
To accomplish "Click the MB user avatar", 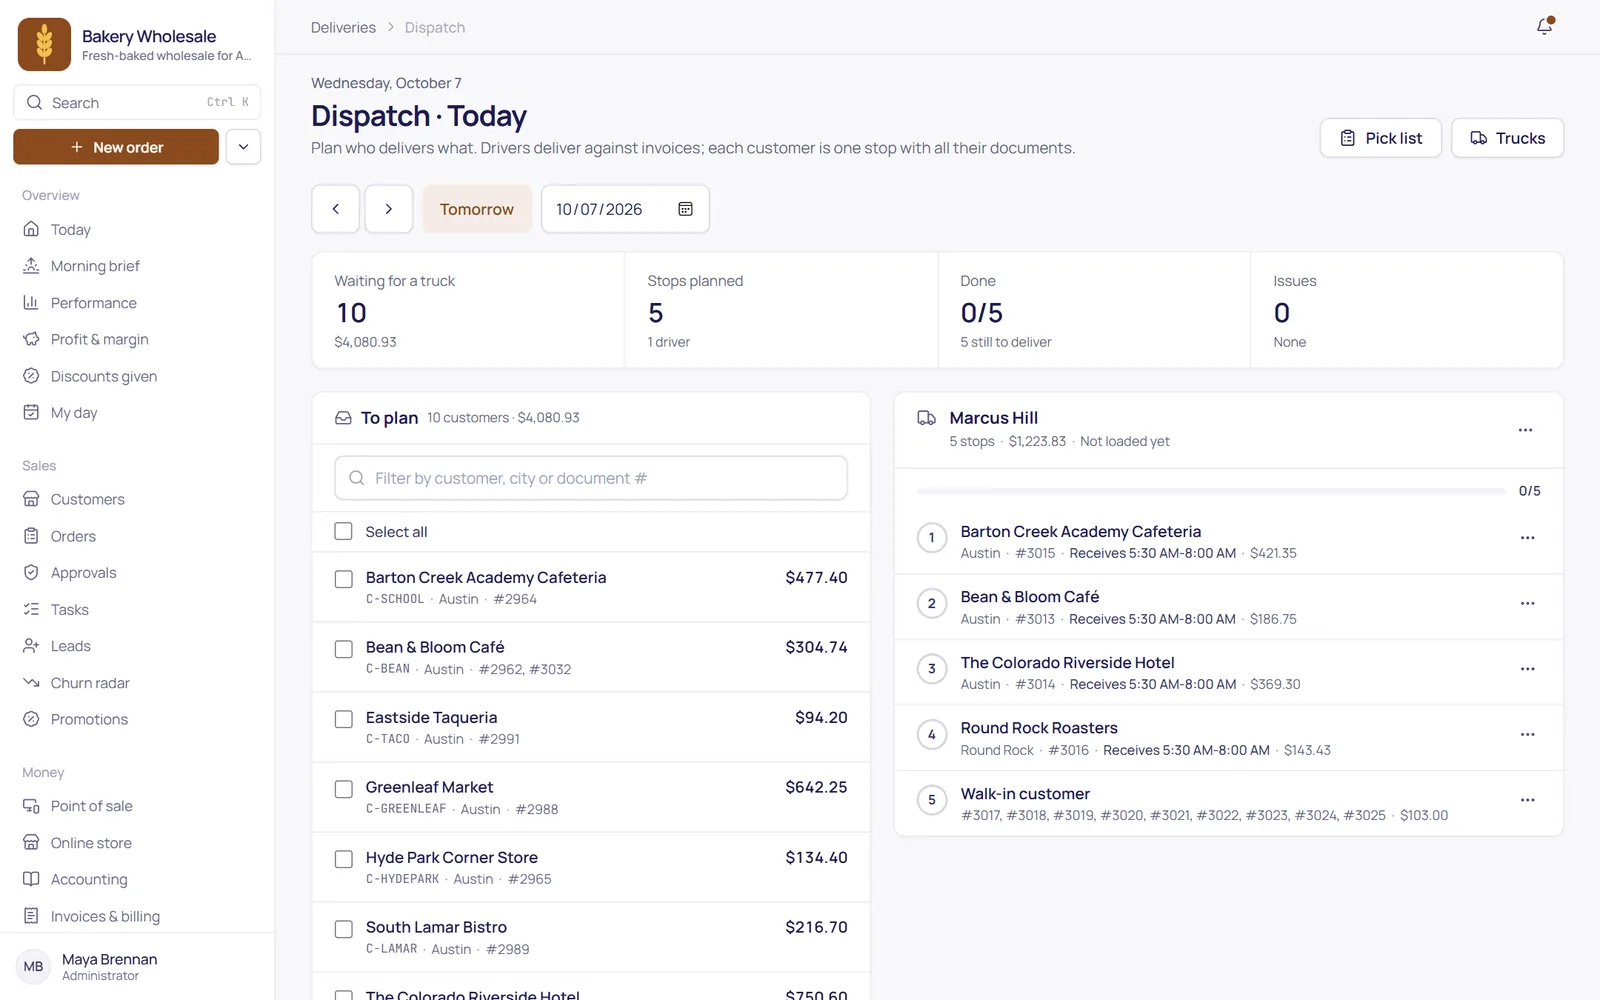I will [33, 967].
